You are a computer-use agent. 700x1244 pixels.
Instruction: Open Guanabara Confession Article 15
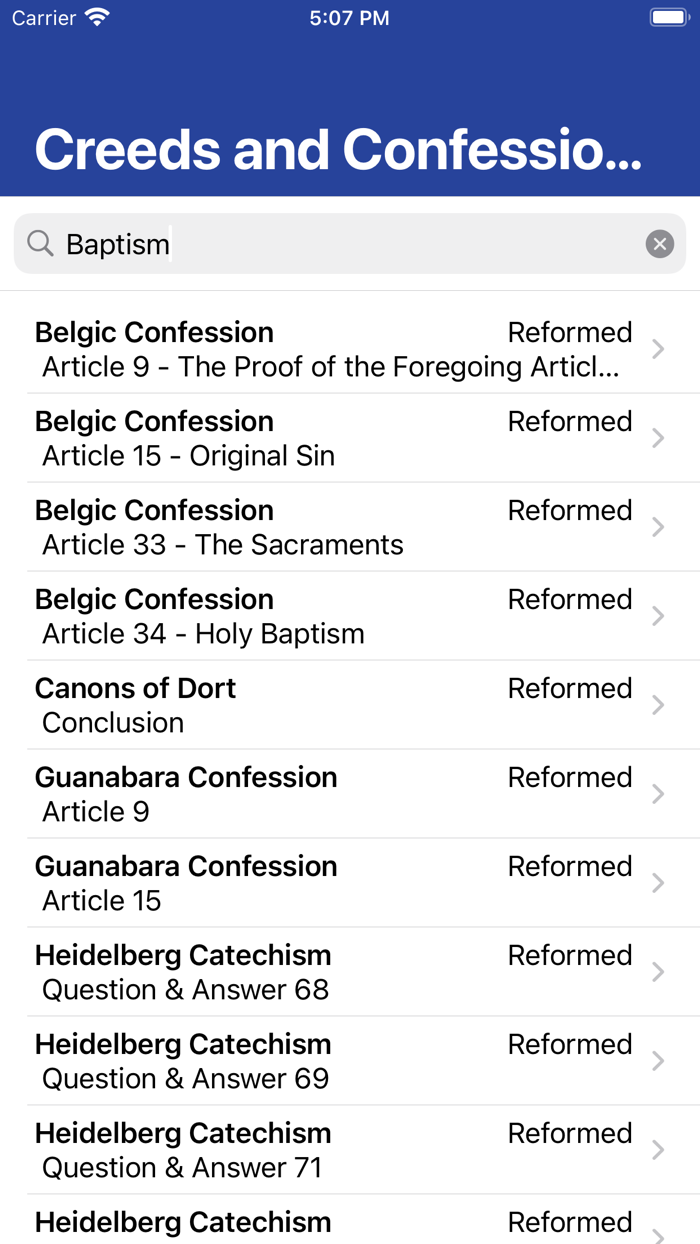click(x=300, y=883)
